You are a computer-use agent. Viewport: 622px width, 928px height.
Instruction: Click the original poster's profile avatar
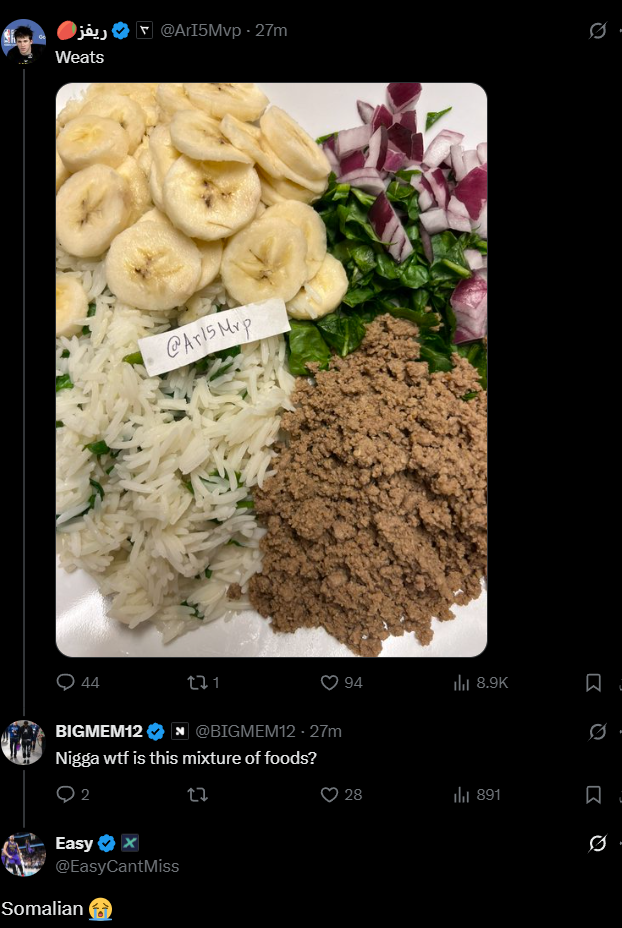[23, 41]
